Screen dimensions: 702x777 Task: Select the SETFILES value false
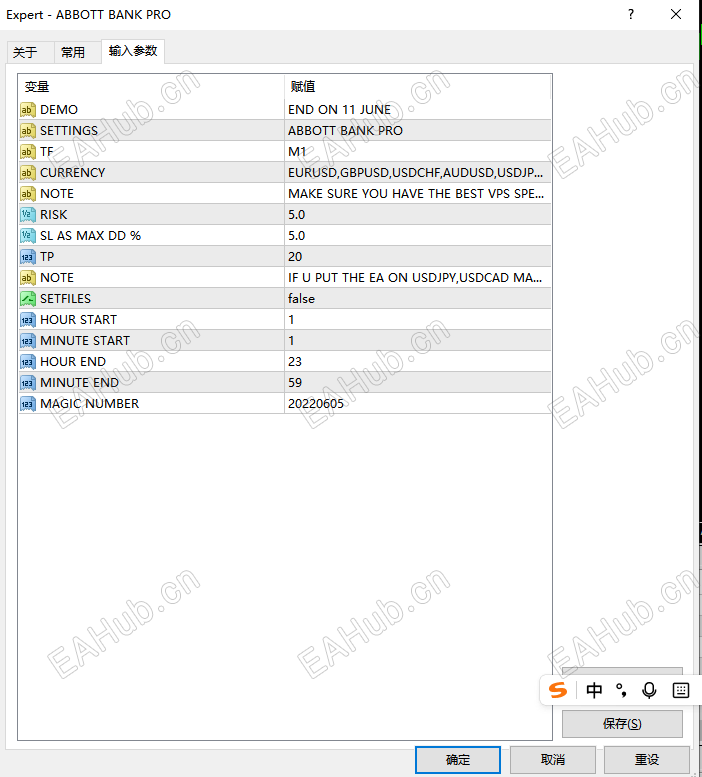pyautogui.click(x=301, y=299)
